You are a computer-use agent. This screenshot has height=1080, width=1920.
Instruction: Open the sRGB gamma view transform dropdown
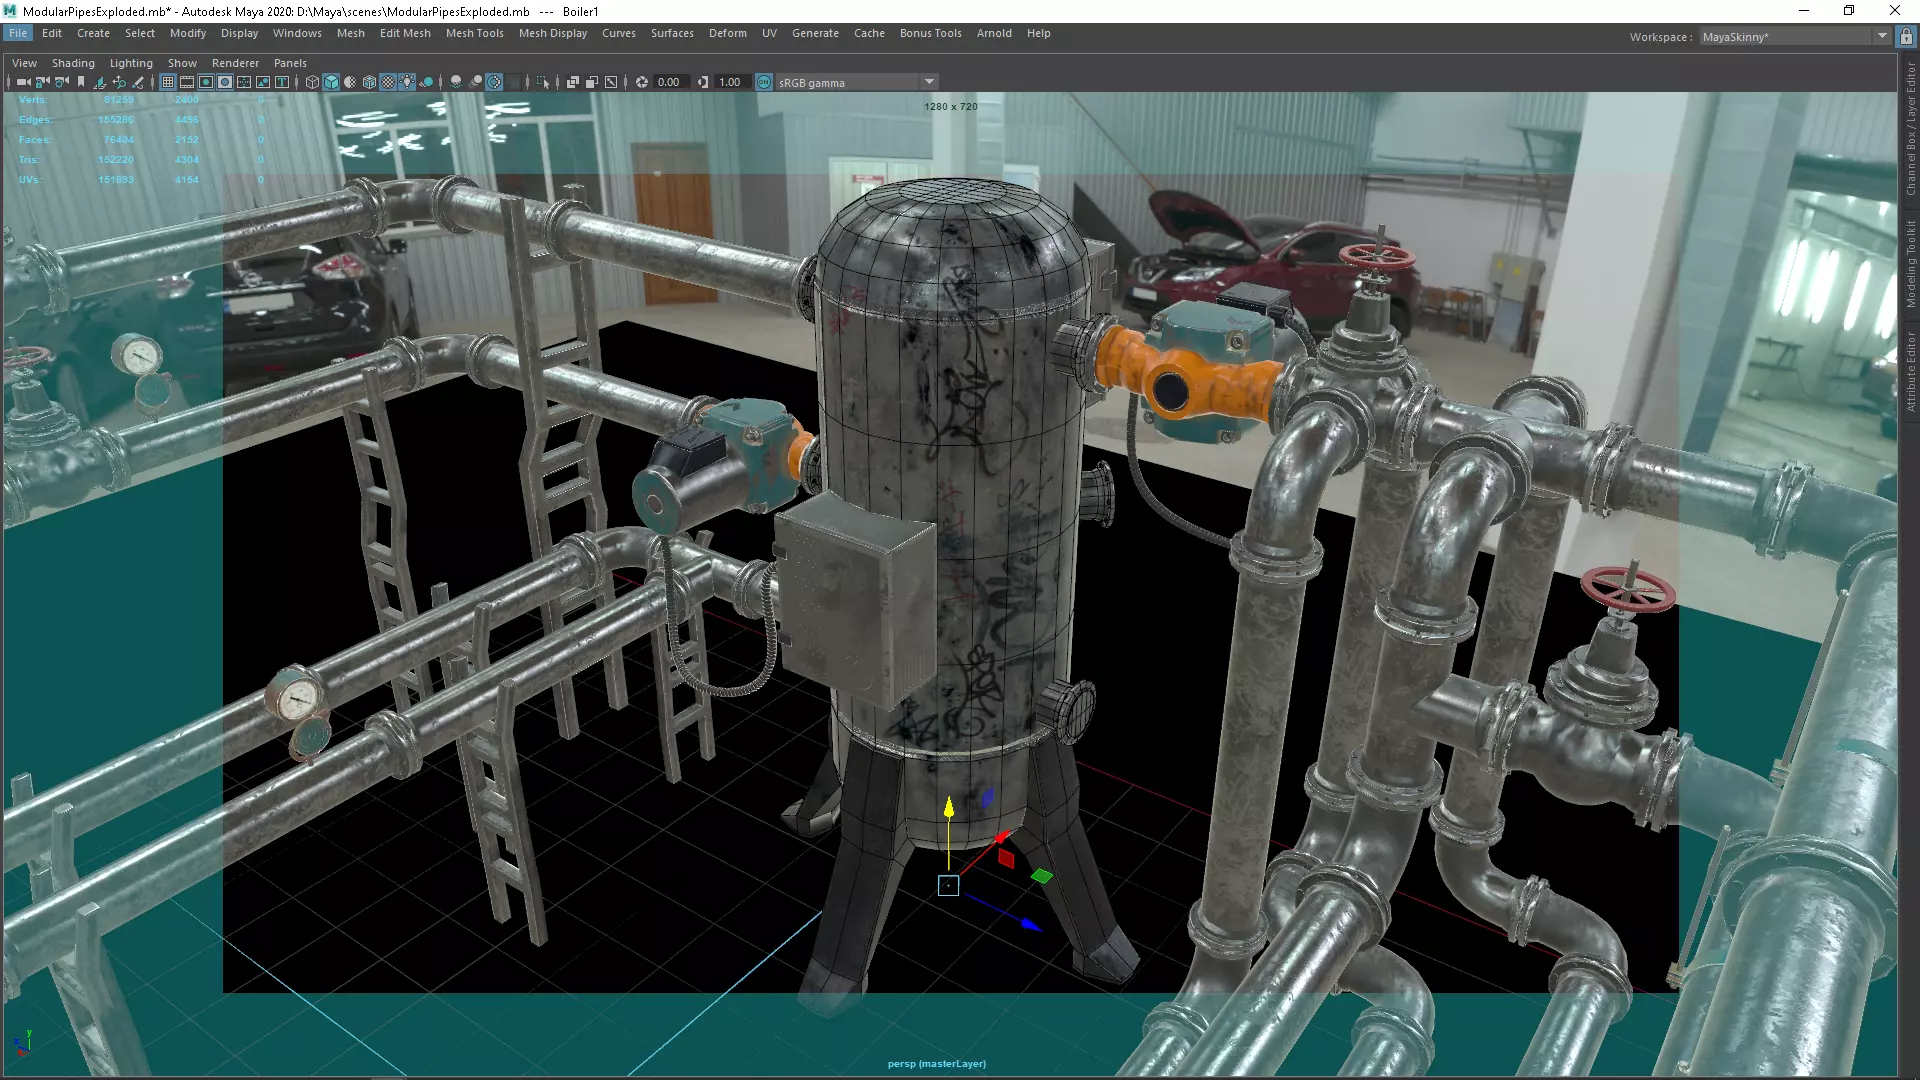click(x=929, y=82)
